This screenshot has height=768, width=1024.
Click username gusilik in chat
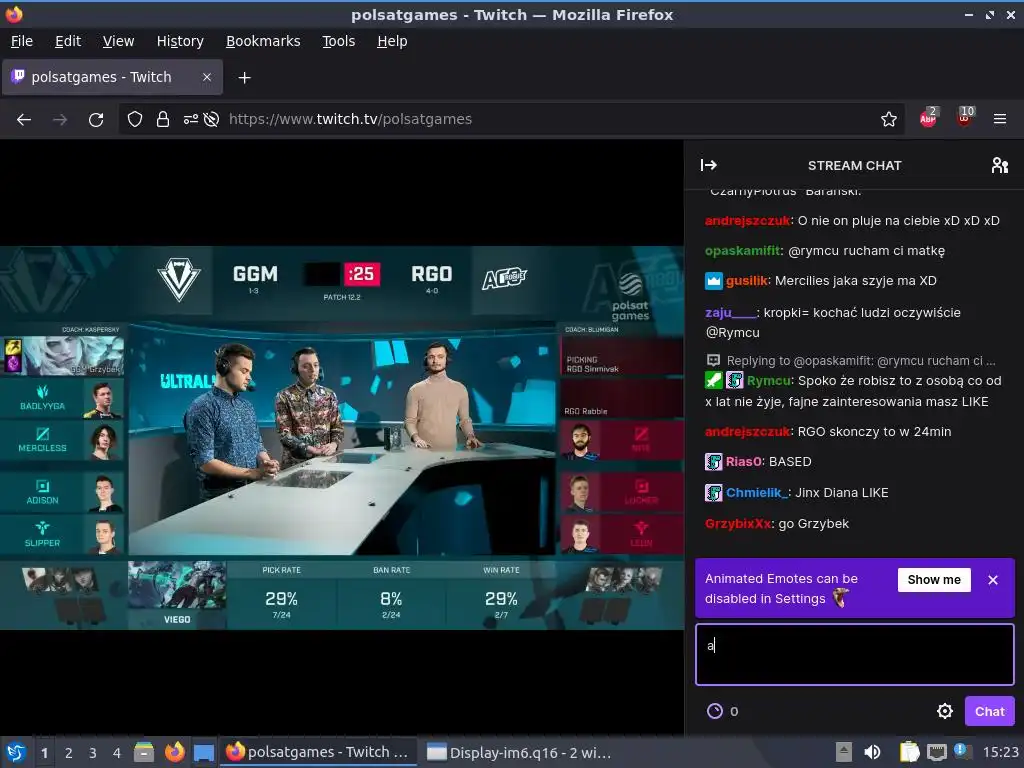click(746, 281)
